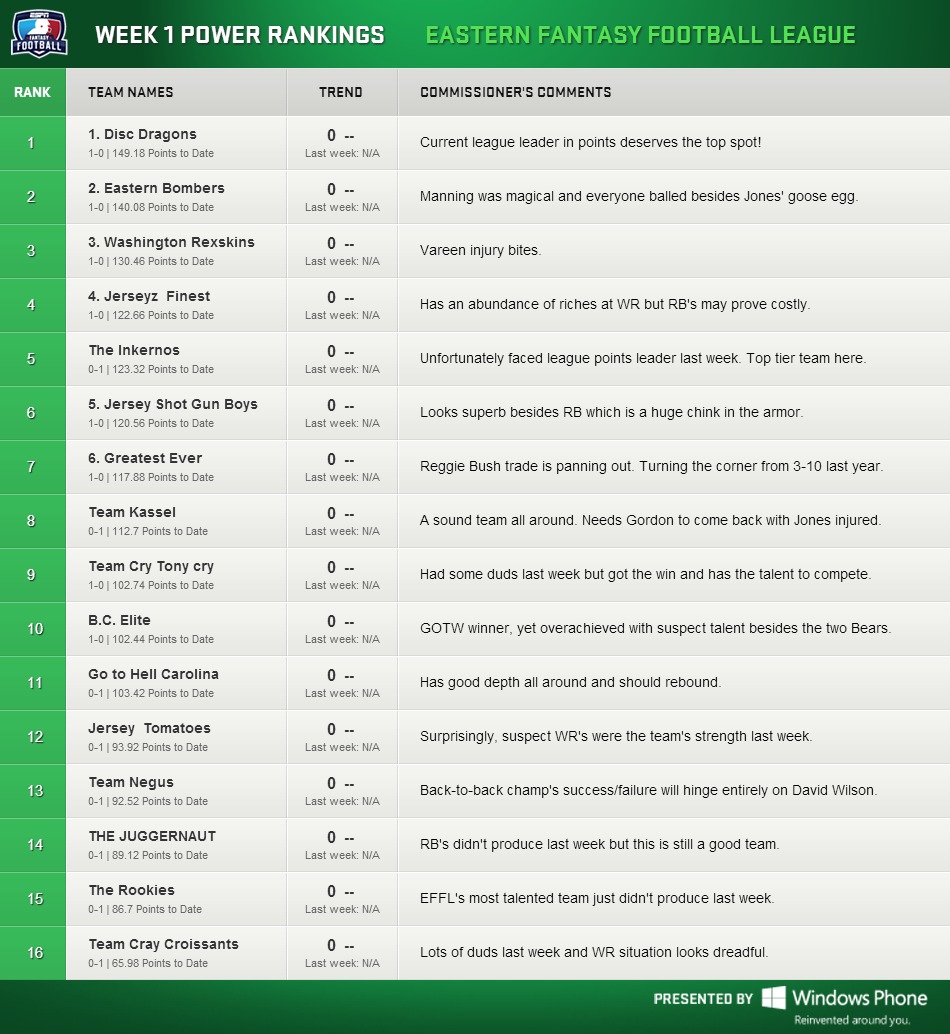Click '1-0 | 102.44 Points to Date'

coord(151,640)
